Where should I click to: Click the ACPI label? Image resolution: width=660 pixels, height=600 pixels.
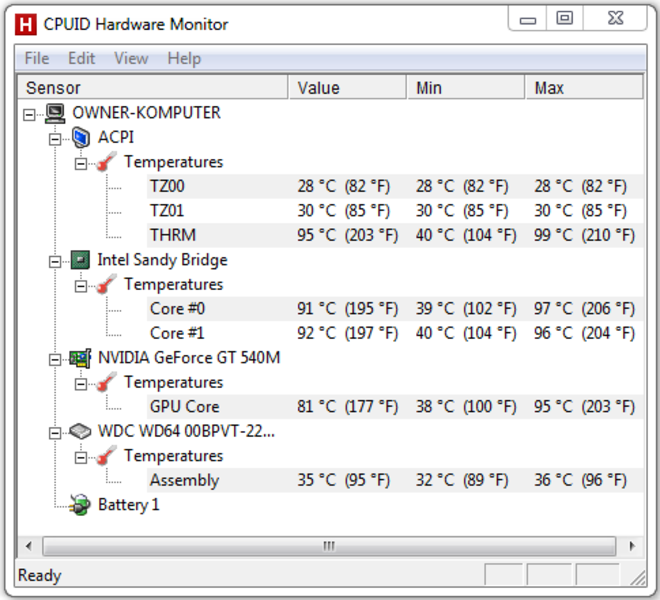[x=116, y=137]
